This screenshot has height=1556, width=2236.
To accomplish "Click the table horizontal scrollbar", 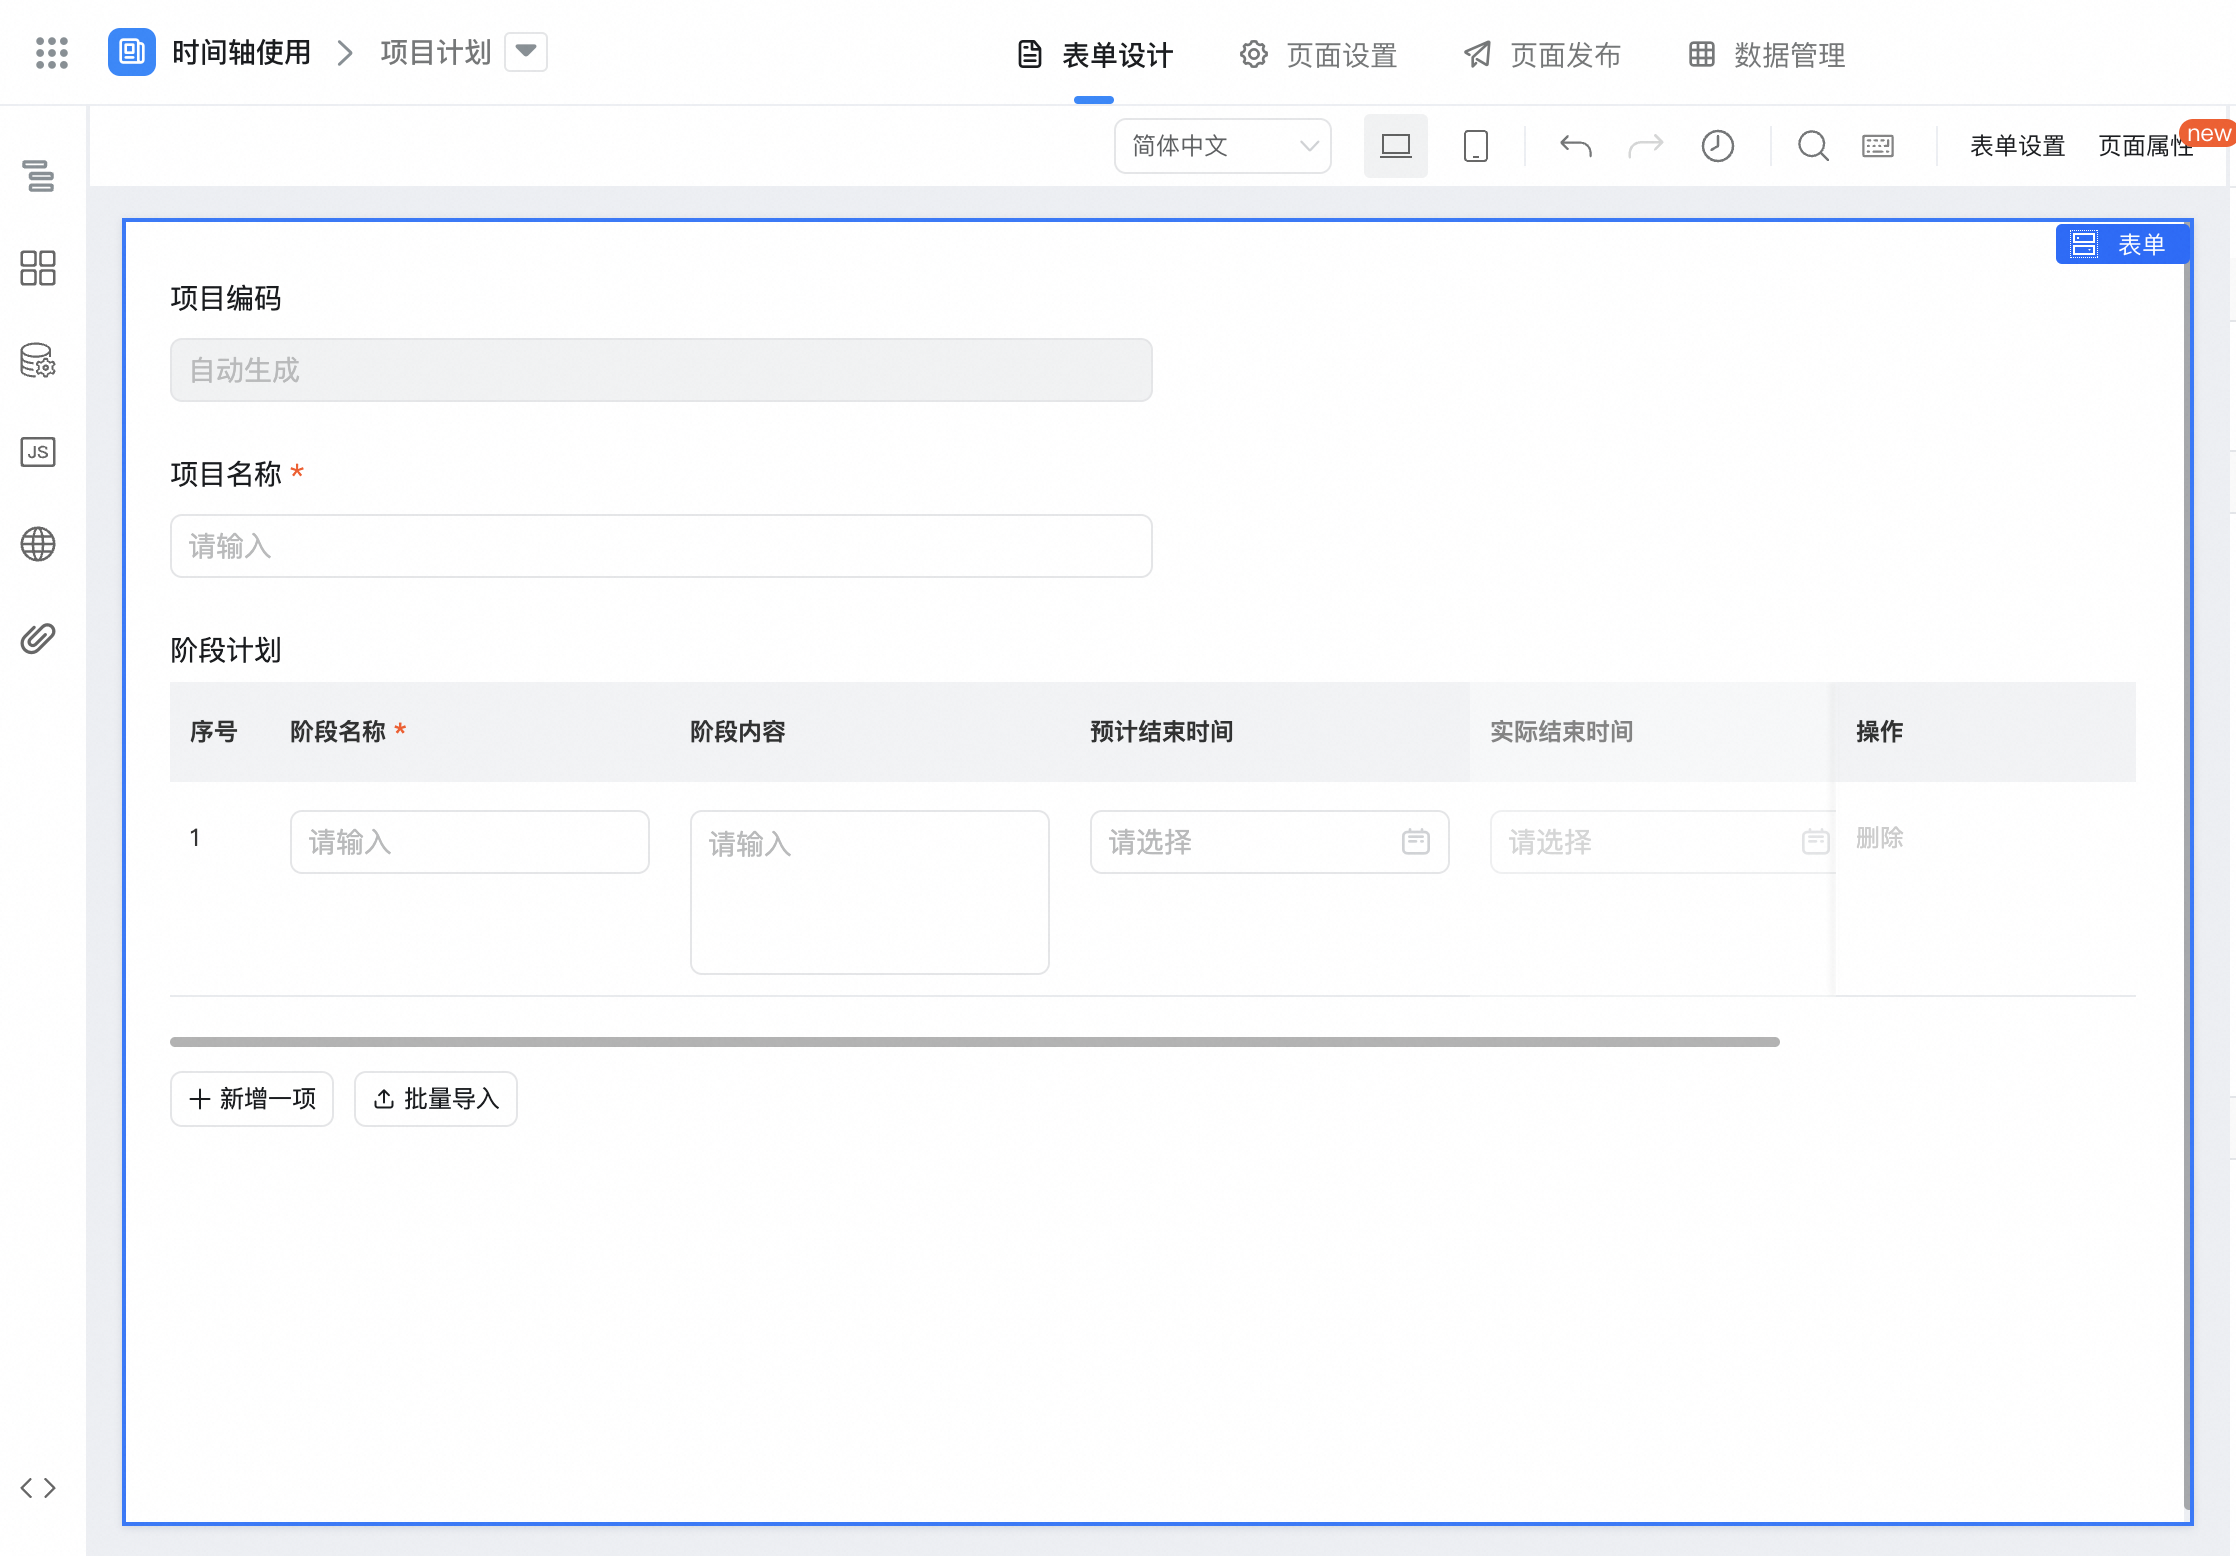I will 975,1042.
